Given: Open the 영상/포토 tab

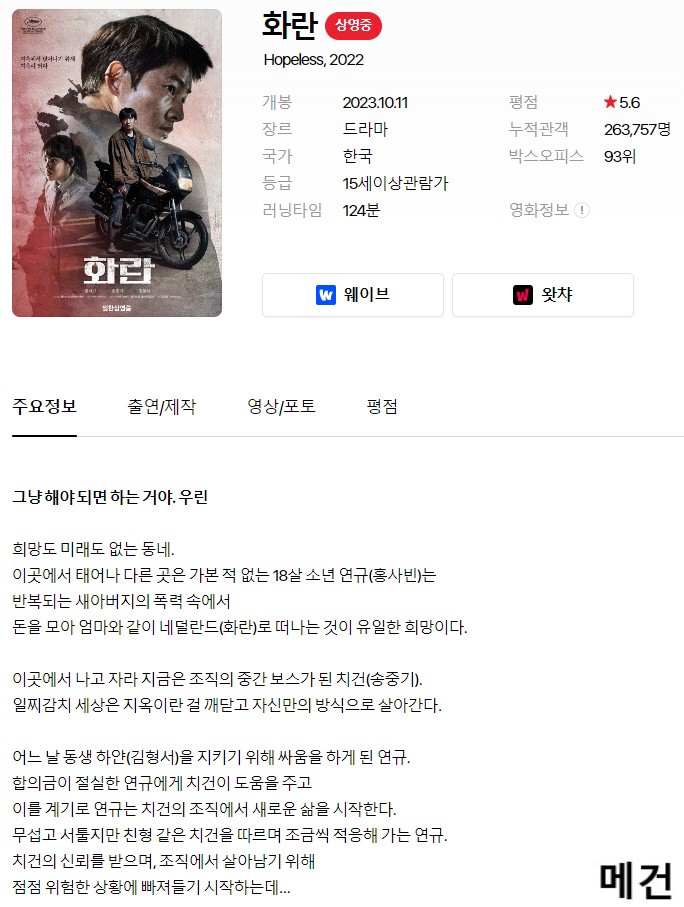Looking at the screenshot, I should point(281,406).
